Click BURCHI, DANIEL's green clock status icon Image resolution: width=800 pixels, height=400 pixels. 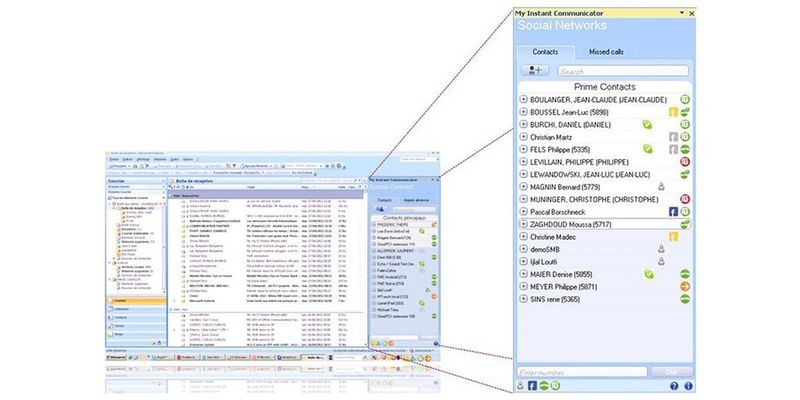[685, 124]
